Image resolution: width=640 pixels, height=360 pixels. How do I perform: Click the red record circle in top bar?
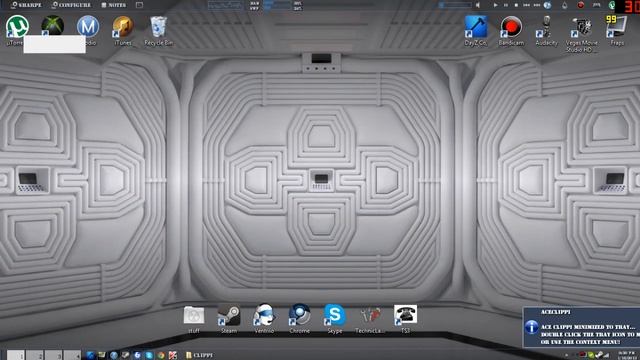(x=580, y=5)
